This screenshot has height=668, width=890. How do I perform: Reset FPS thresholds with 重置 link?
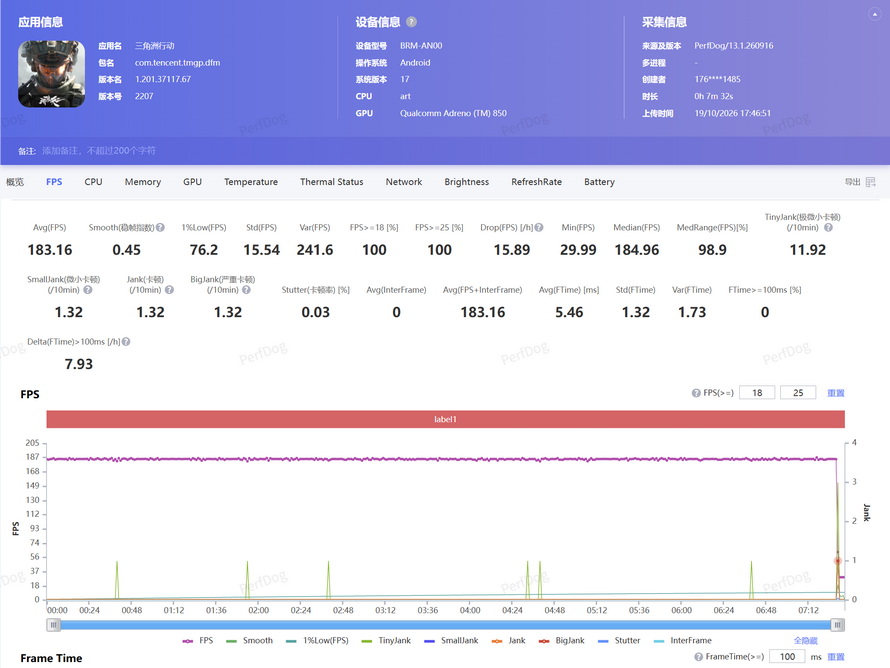[x=836, y=393]
